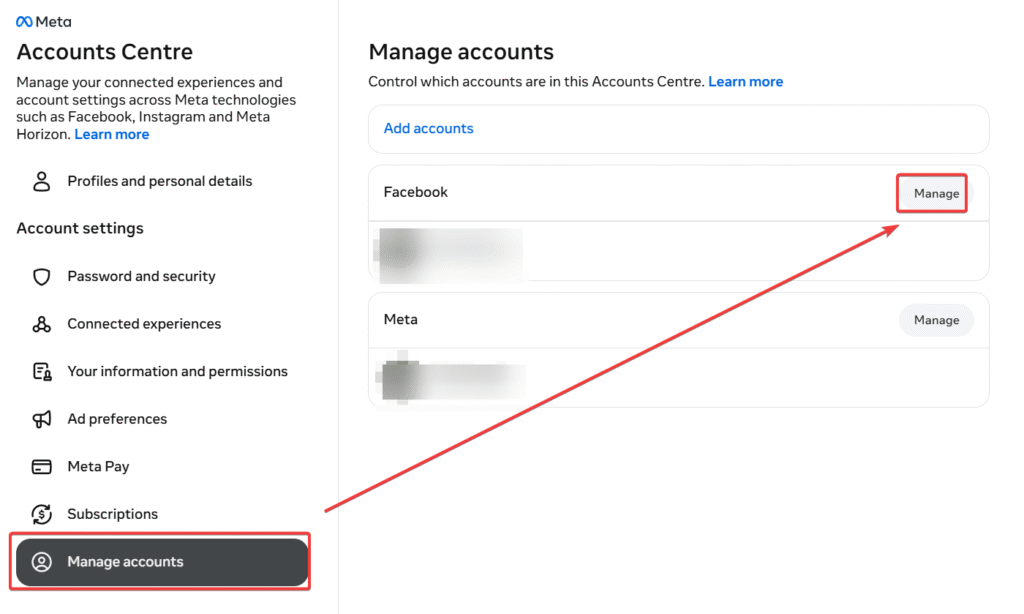This screenshot has width=1024, height=614.
Task: Click the Facebook section title
Action: (x=415, y=192)
